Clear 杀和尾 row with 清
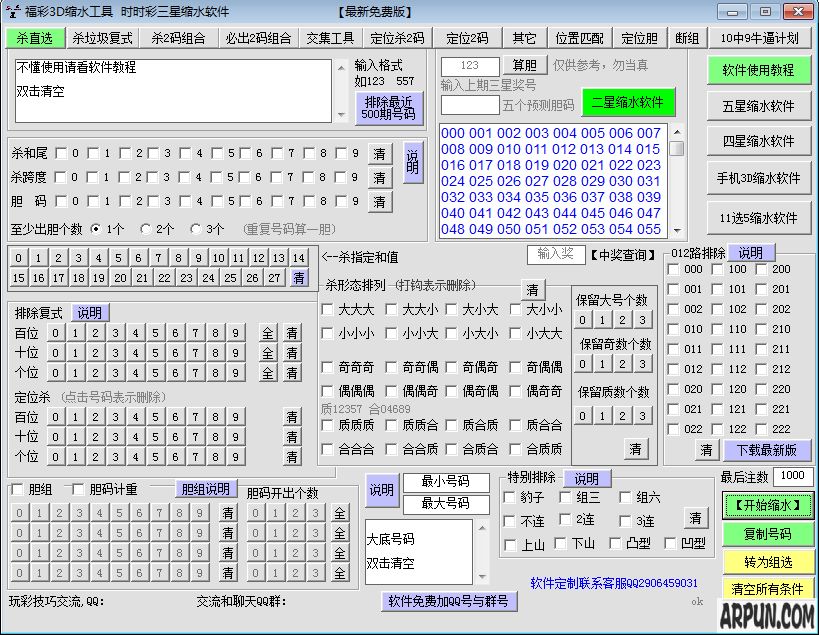 (x=380, y=154)
